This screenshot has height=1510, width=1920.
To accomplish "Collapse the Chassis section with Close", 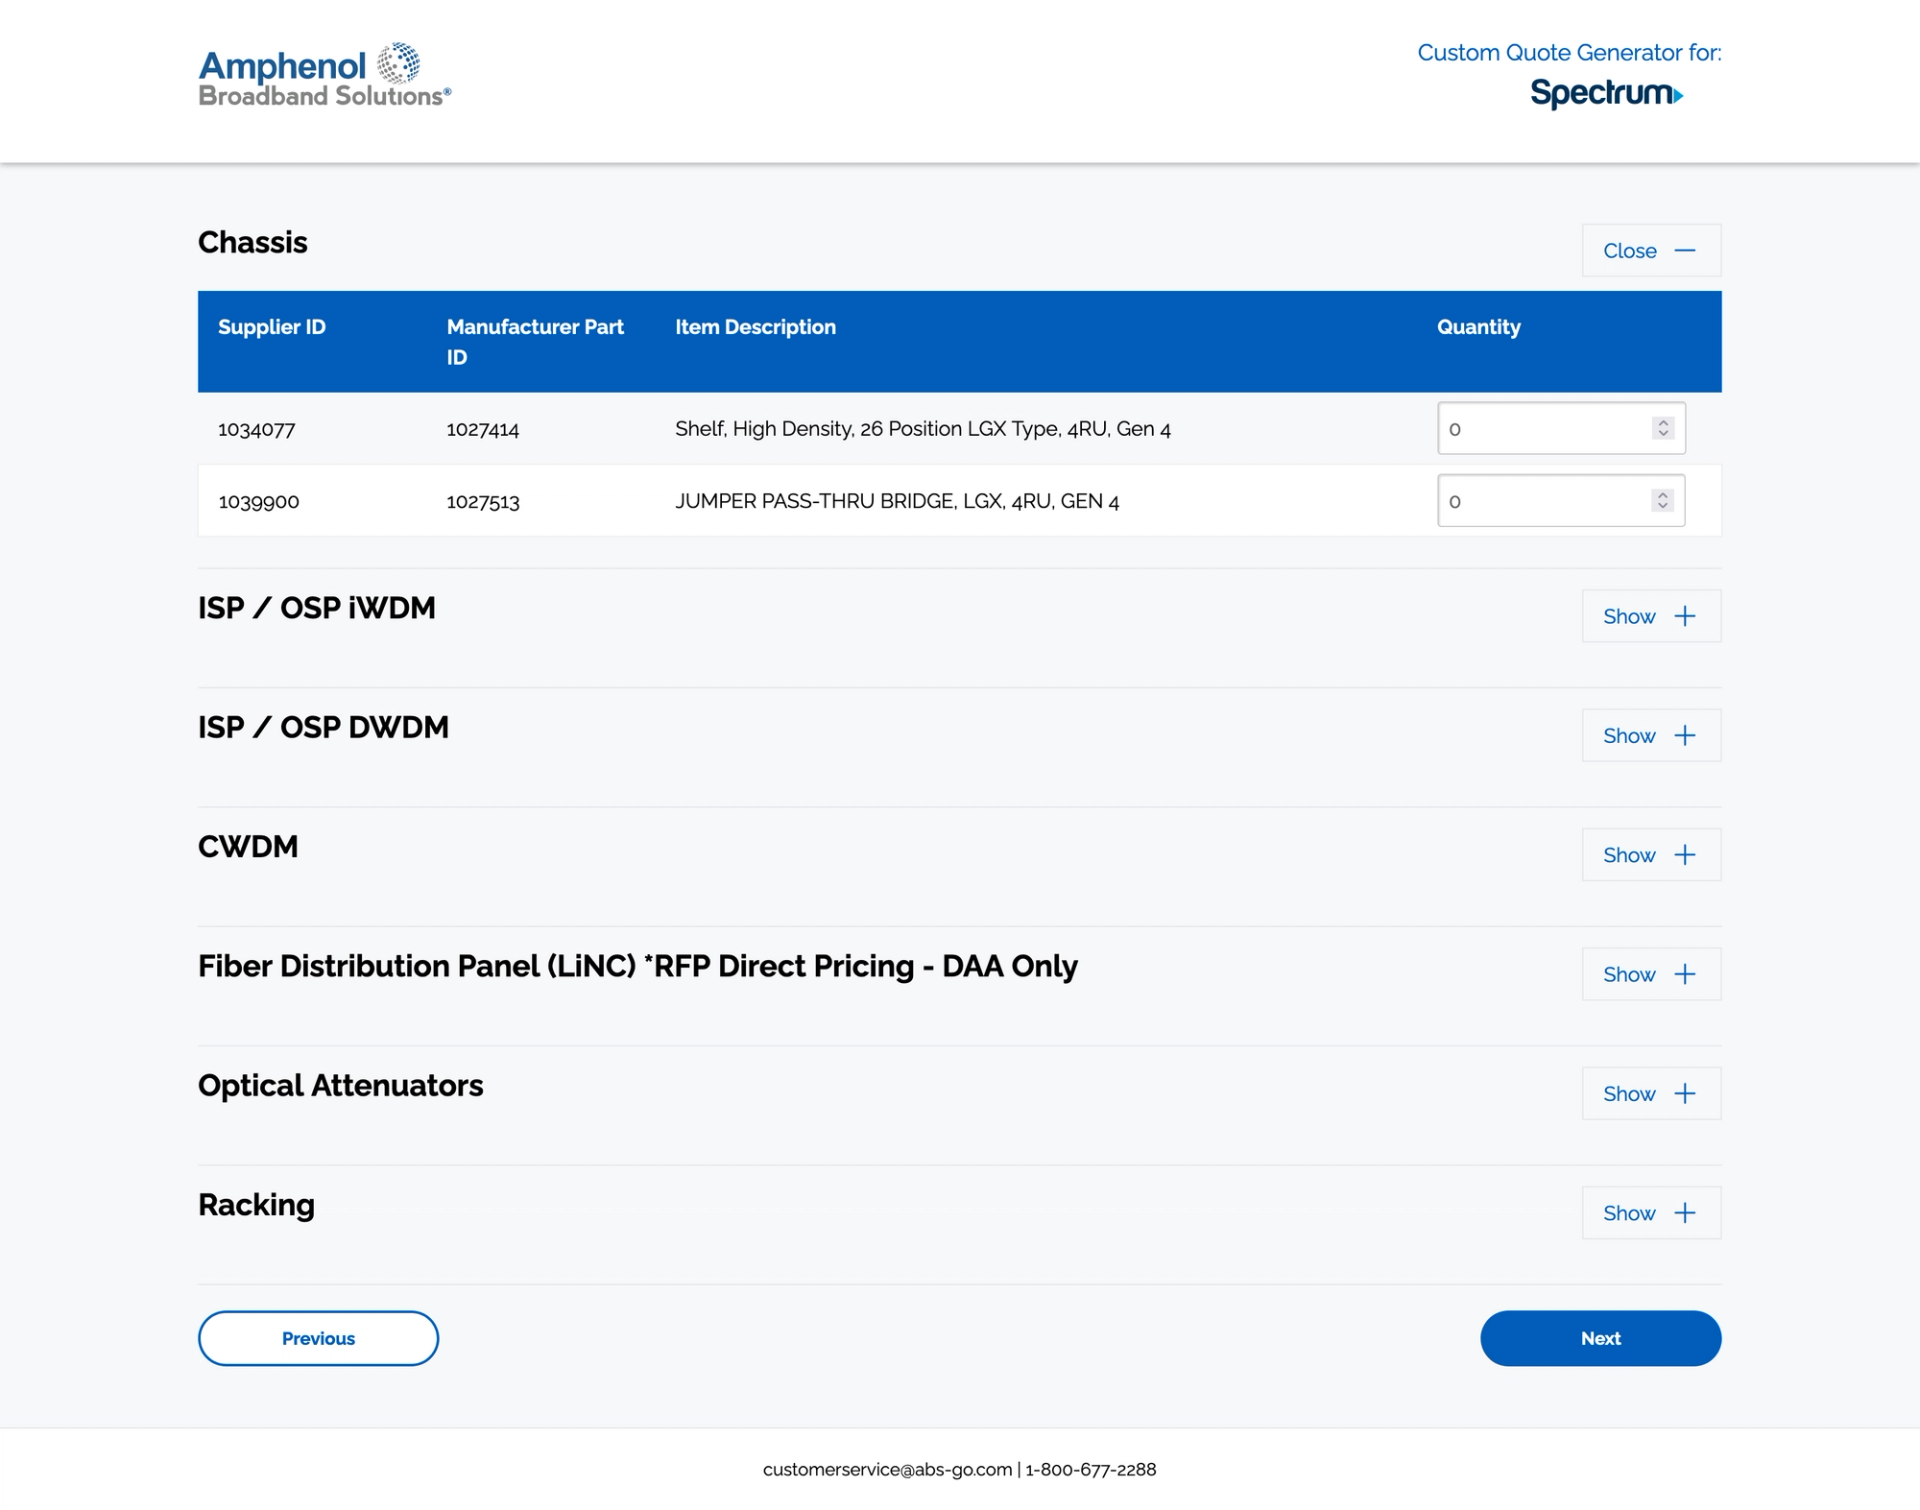I will point(1650,250).
